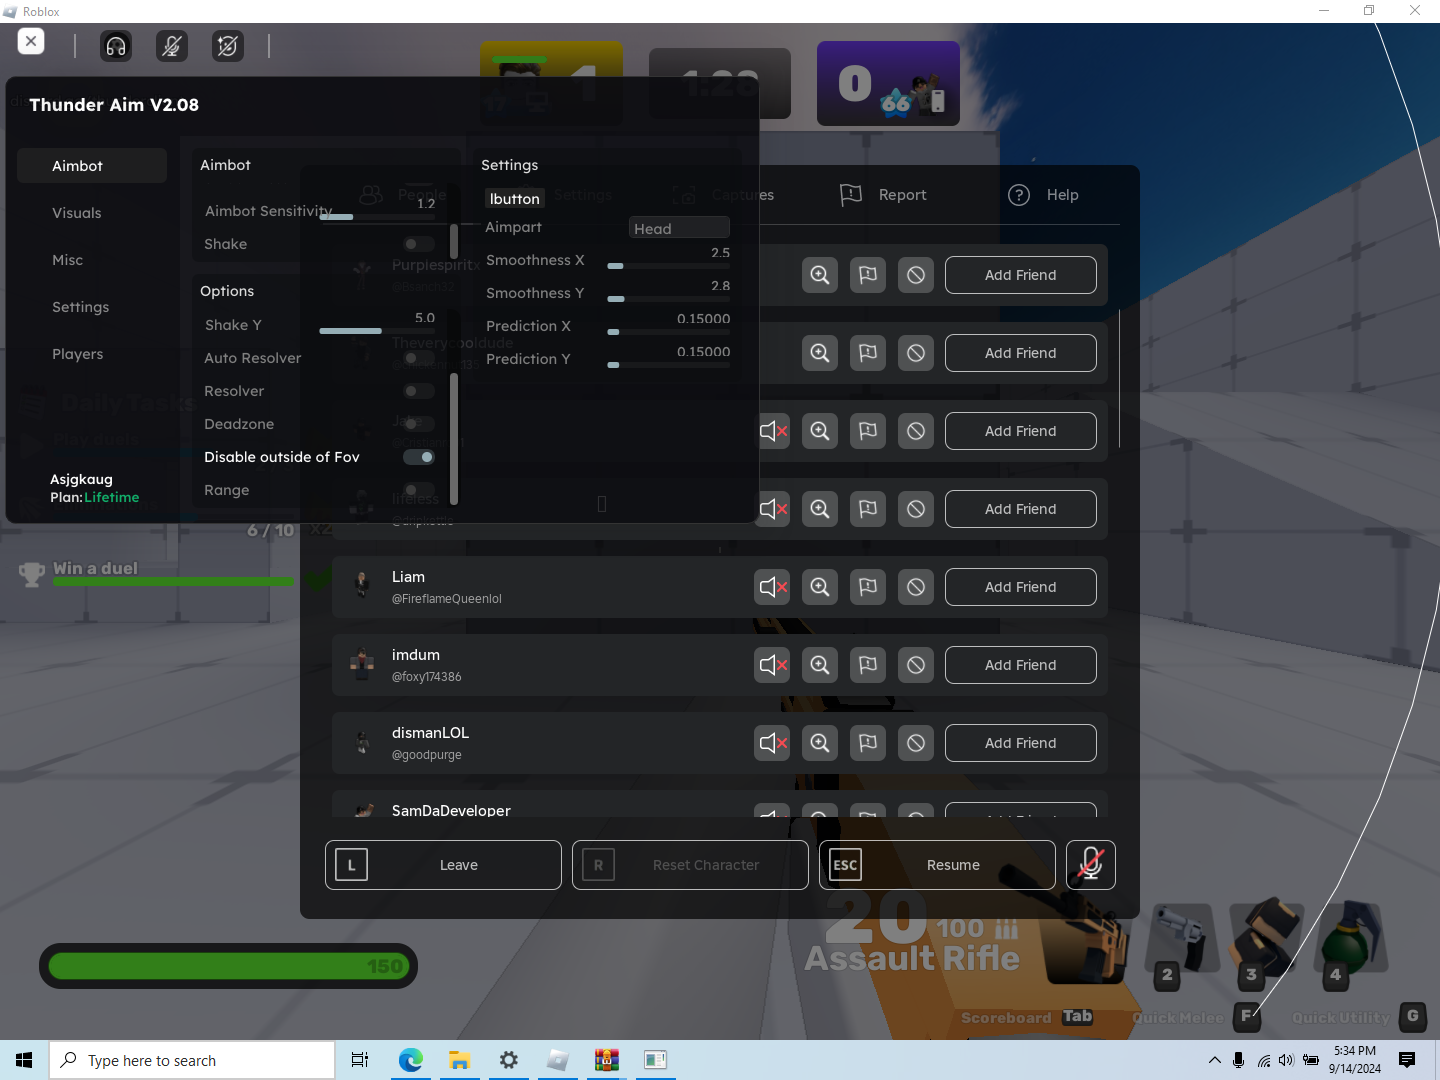
Task: Inspect Purplespiritx's avatar with magnifier icon
Action: [820, 275]
